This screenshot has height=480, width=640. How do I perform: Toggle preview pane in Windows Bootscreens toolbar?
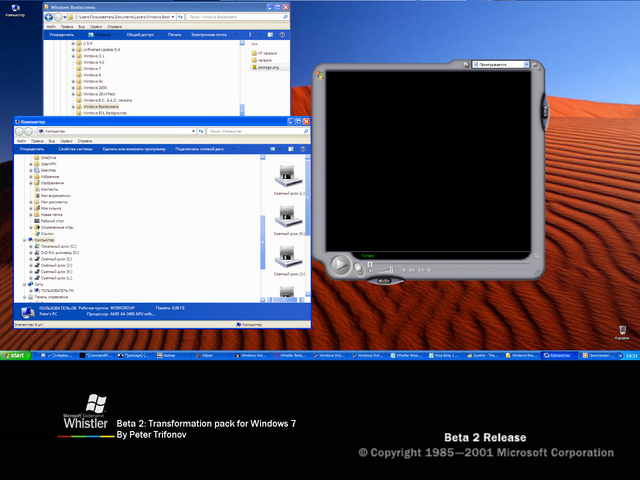[x=270, y=35]
